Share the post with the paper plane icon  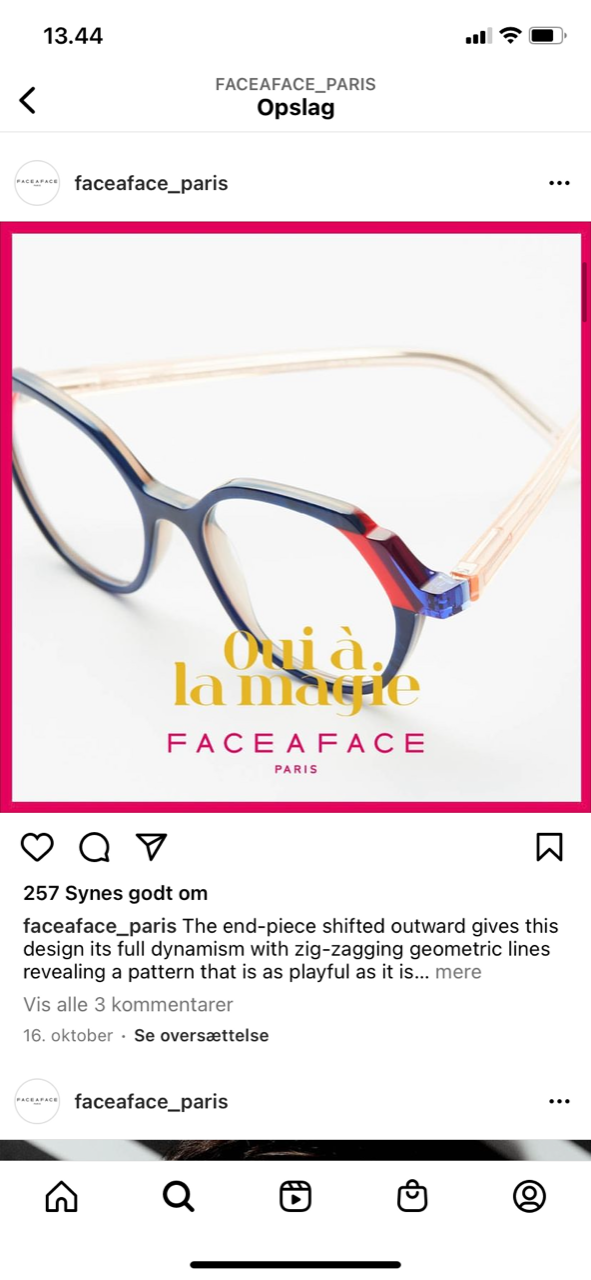pyautogui.click(x=151, y=847)
